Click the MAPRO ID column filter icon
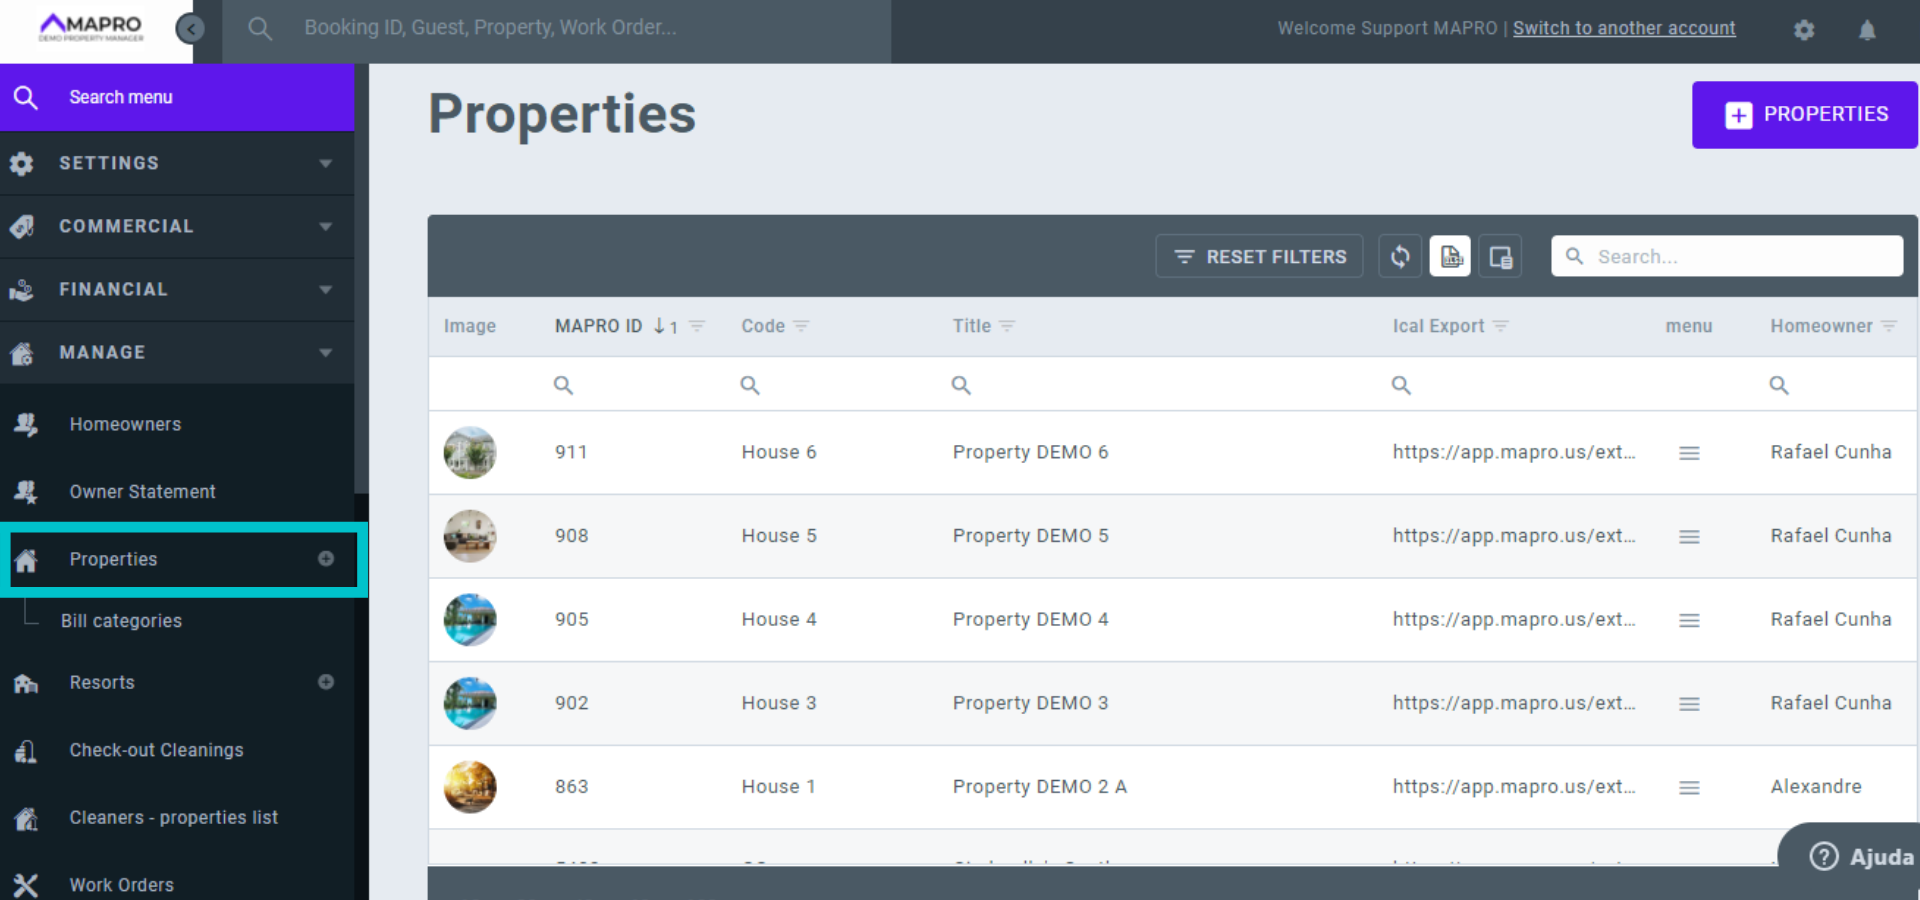Screen dimensions: 1920x900 (x=698, y=326)
